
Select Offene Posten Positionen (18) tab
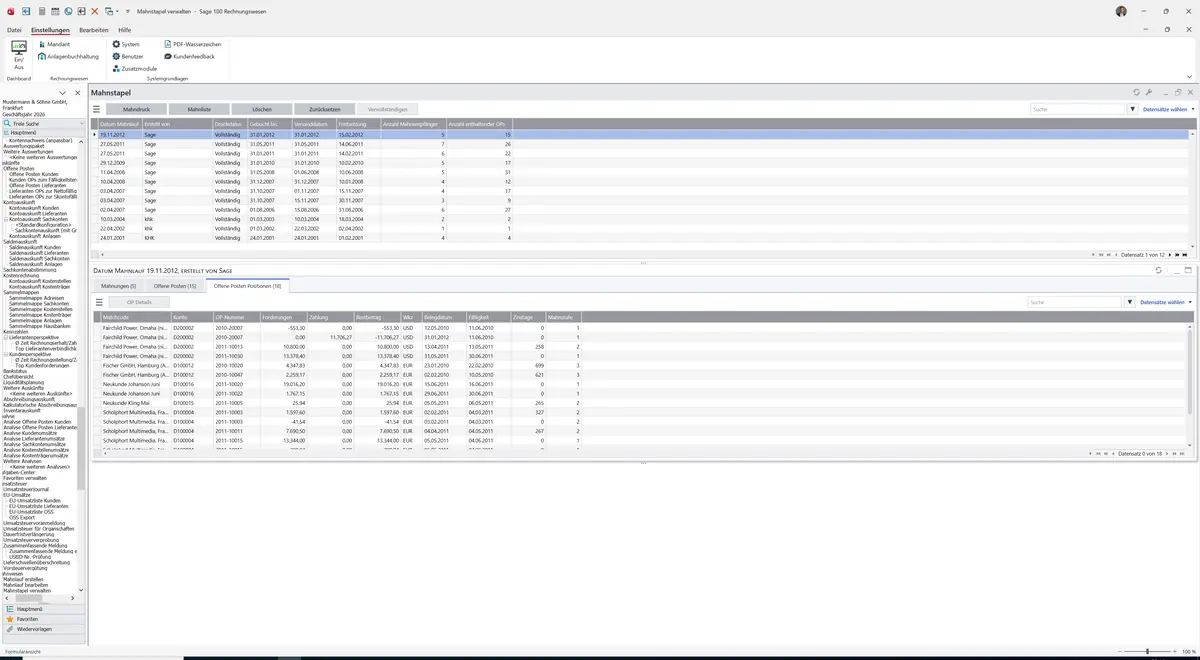pos(247,286)
